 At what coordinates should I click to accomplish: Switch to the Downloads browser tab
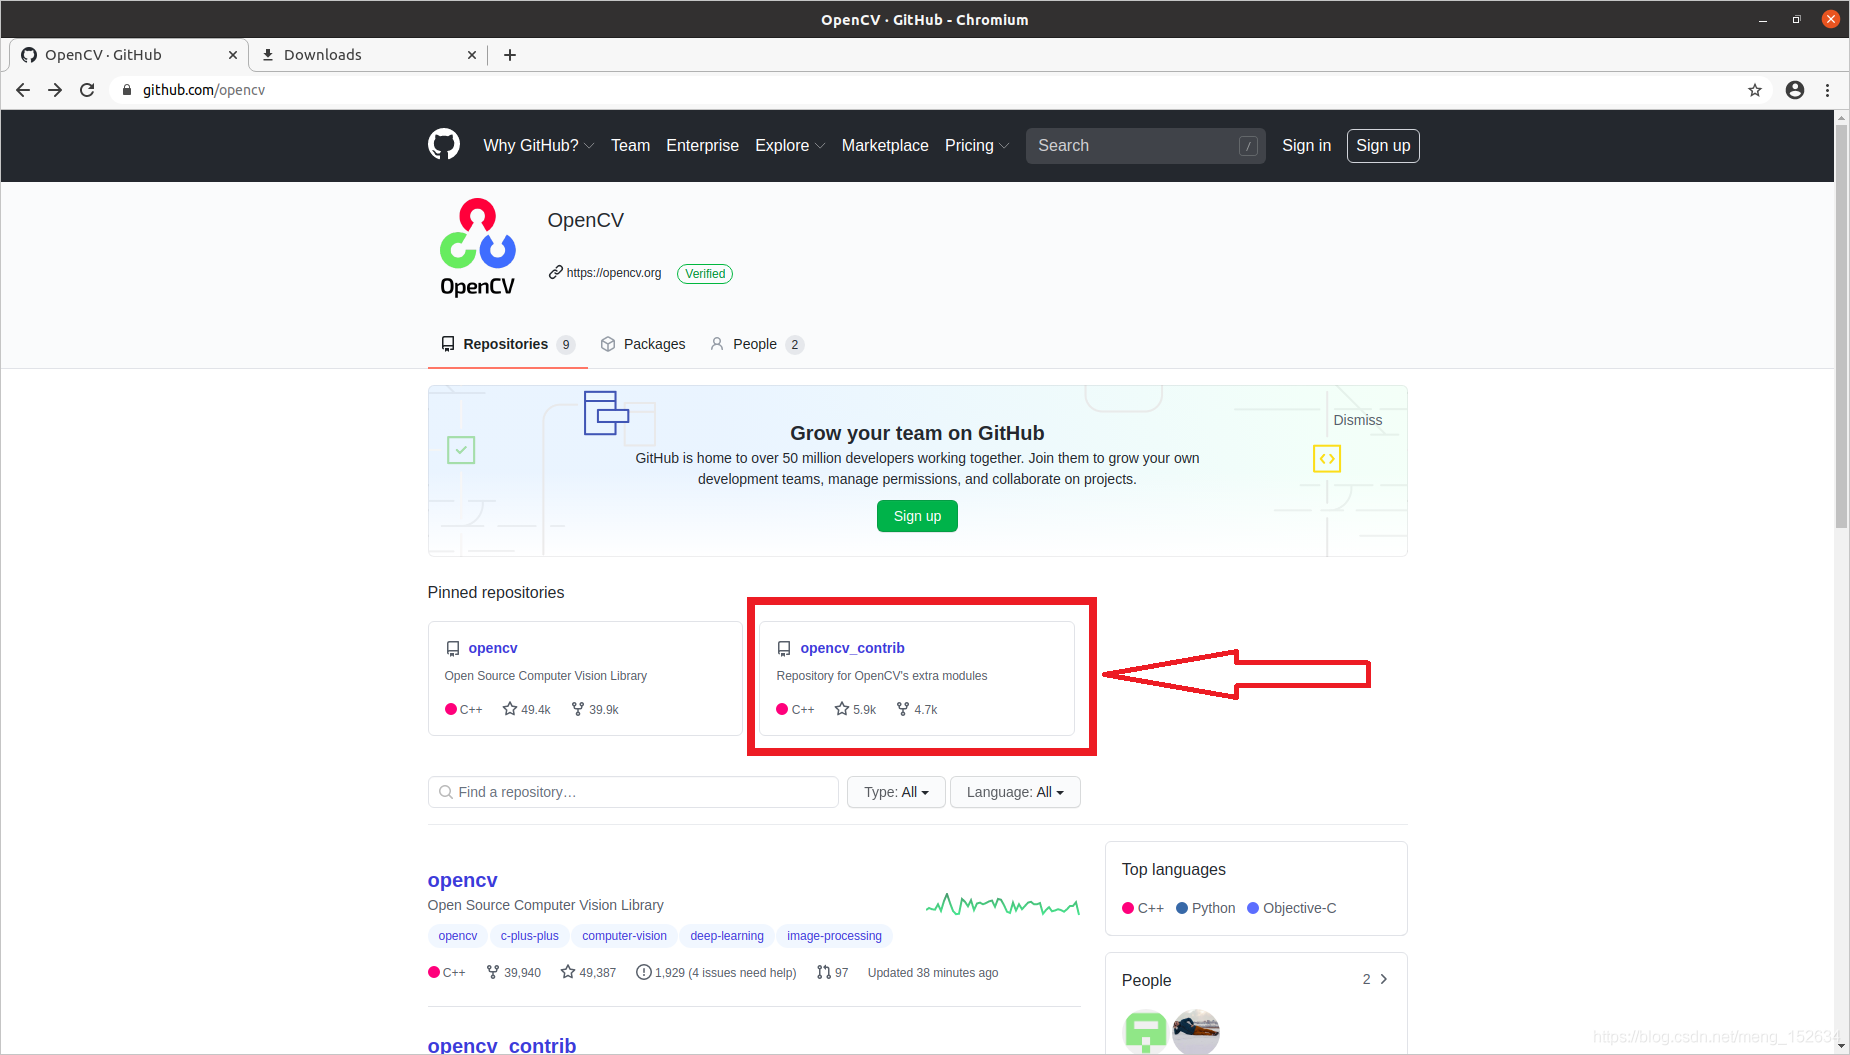point(366,55)
